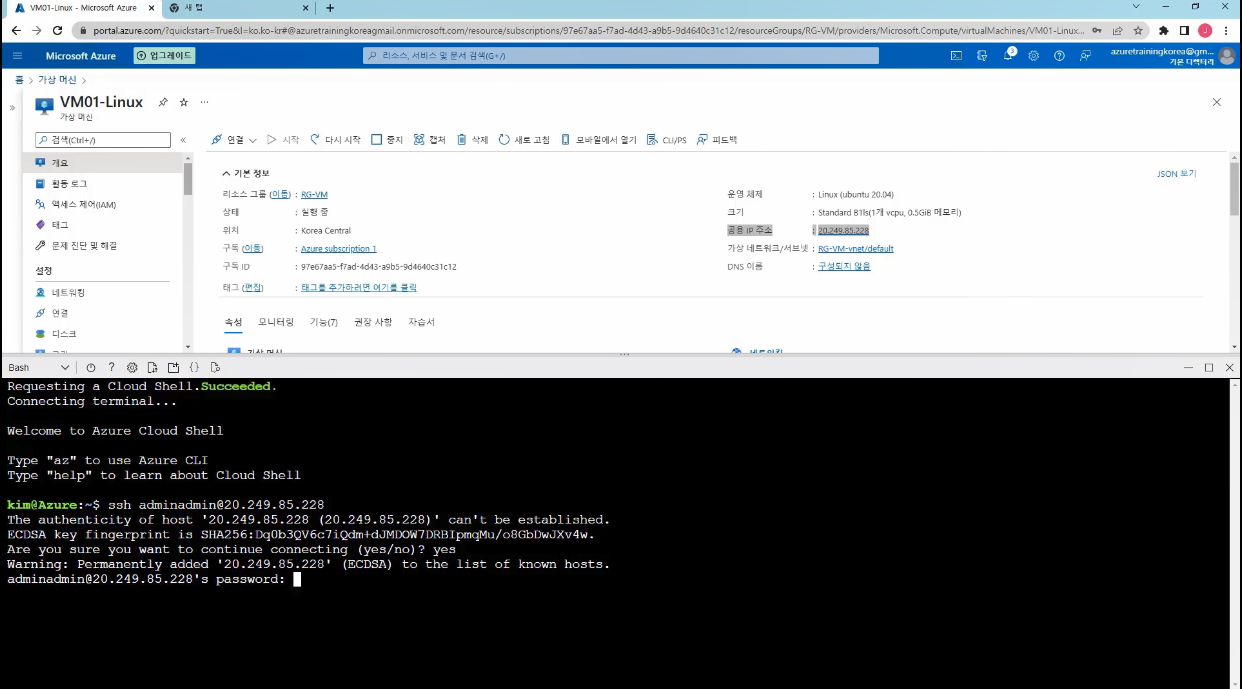Image resolution: width=1242 pixels, height=689 pixels.
Task: Open Azure subscription 1 link
Action: (x=338, y=248)
